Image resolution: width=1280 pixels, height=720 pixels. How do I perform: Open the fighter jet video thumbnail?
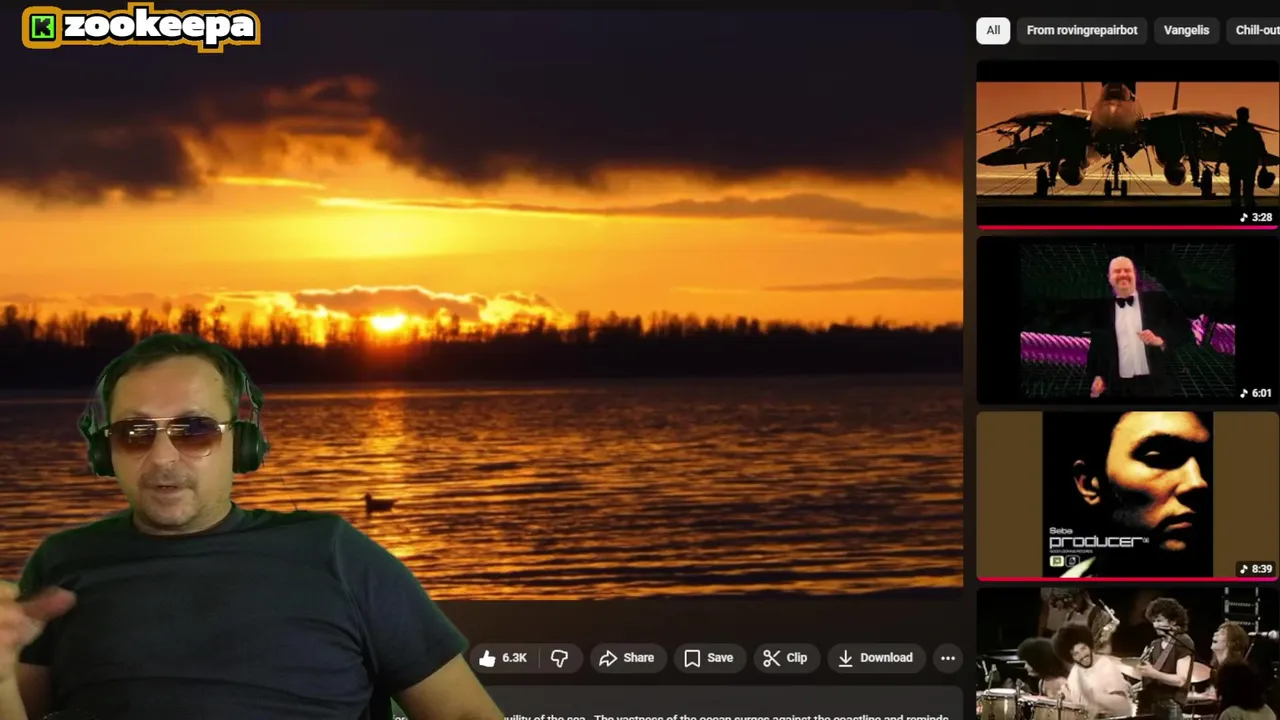click(x=1127, y=144)
